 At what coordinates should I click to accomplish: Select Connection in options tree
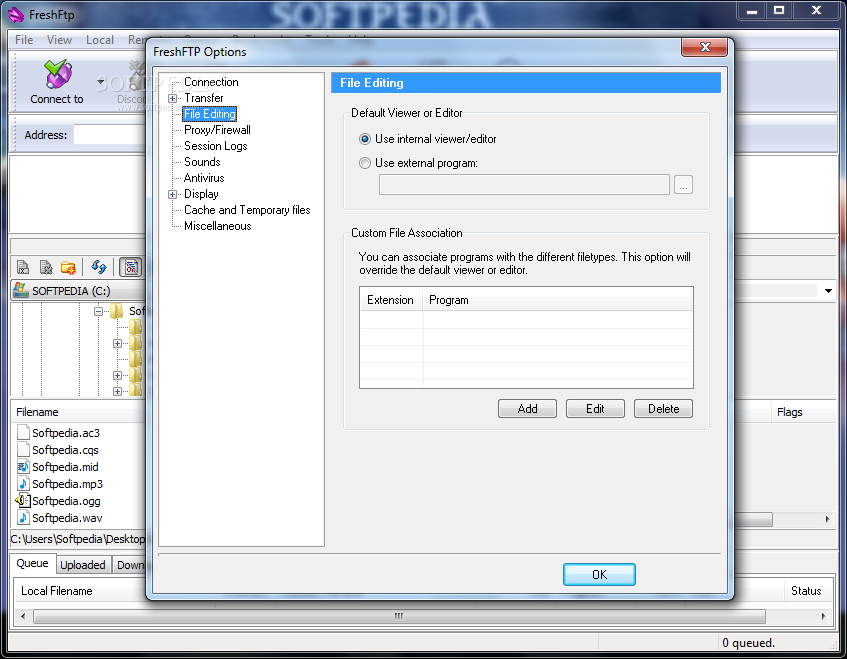point(211,82)
